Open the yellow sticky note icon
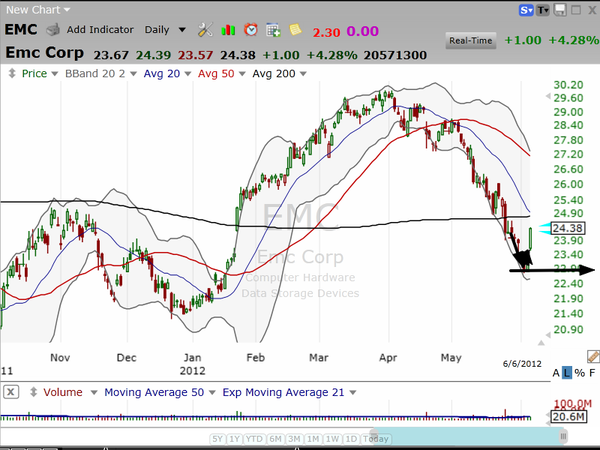Image resolution: width=600 pixels, height=450 pixels. [295, 29]
